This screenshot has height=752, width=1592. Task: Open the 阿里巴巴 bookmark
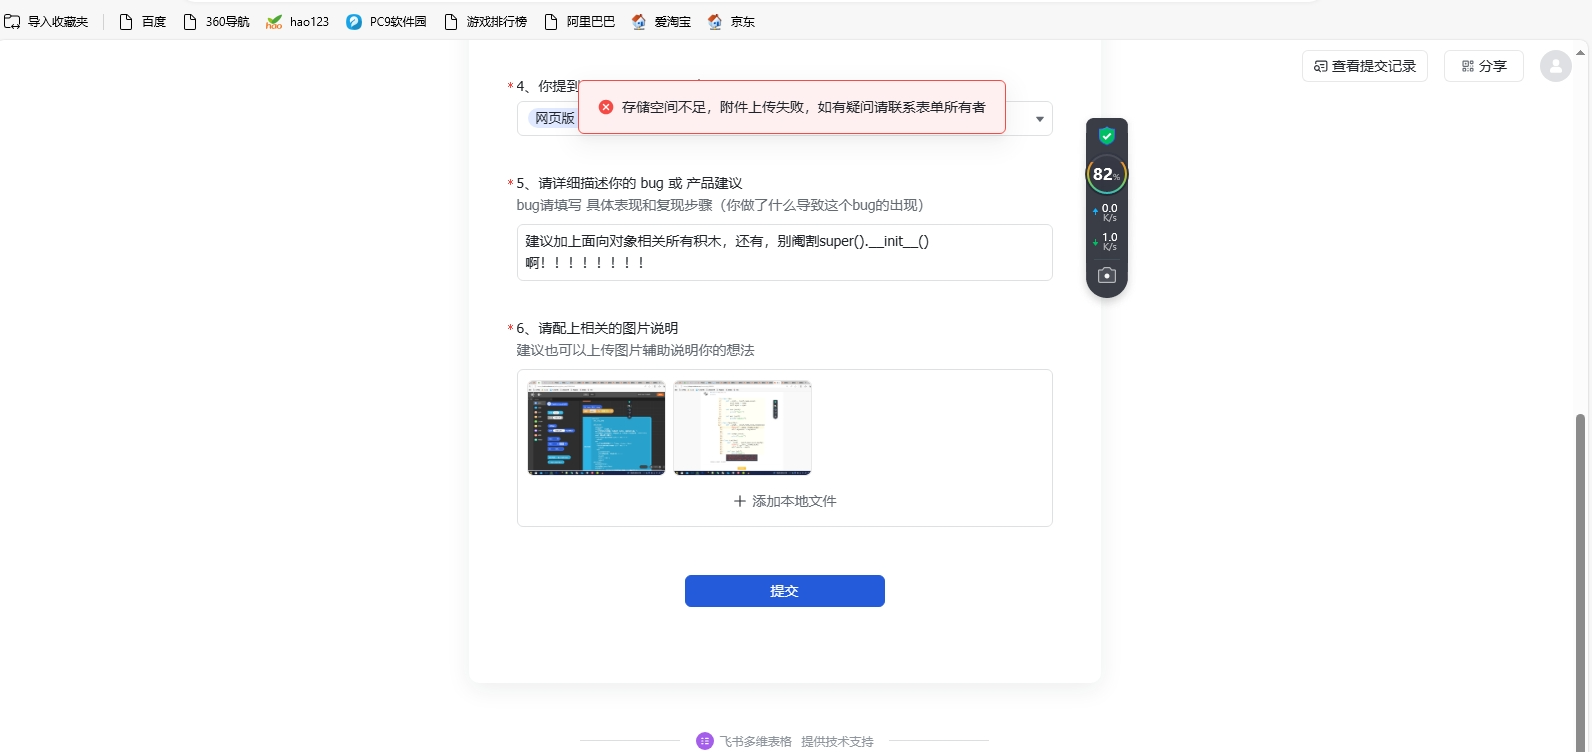click(579, 21)
